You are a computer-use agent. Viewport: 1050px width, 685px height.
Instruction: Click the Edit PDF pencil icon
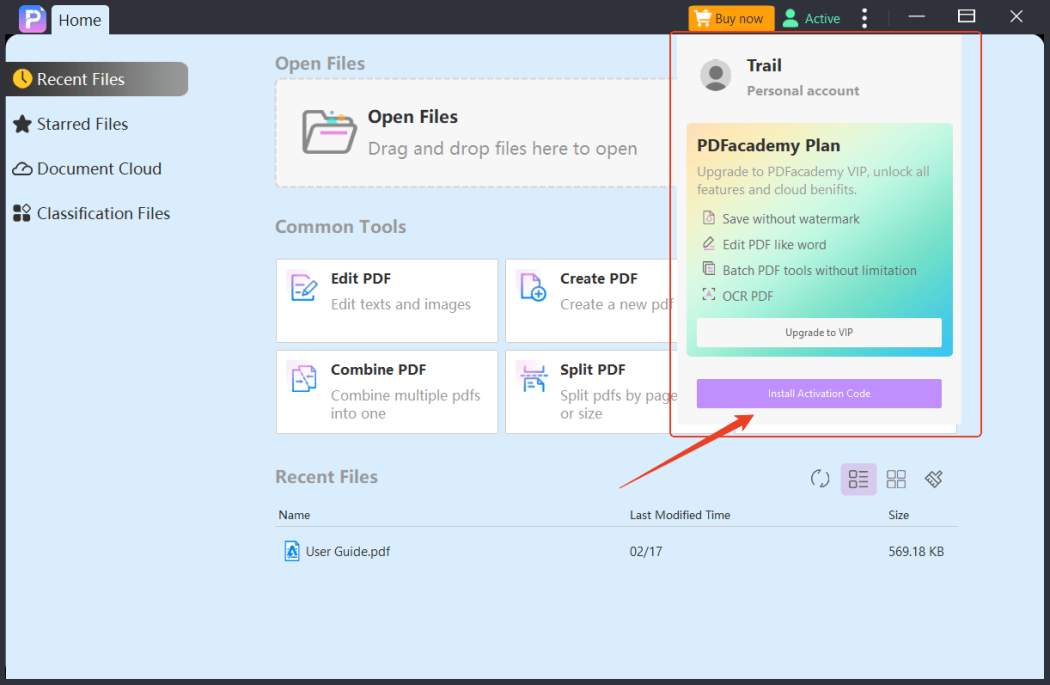303,287
